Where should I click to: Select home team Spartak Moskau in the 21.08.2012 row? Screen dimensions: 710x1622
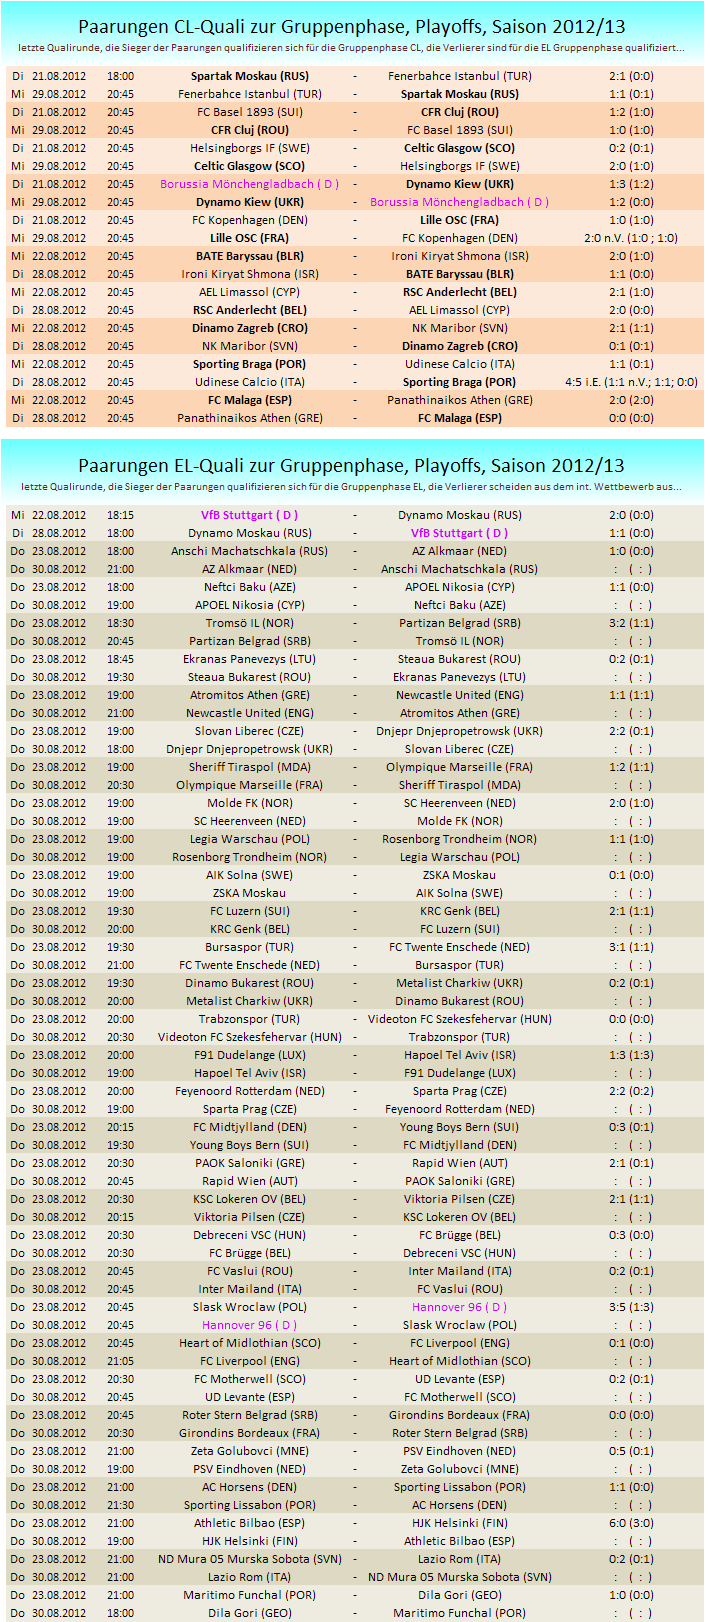(x=250, y=76)
